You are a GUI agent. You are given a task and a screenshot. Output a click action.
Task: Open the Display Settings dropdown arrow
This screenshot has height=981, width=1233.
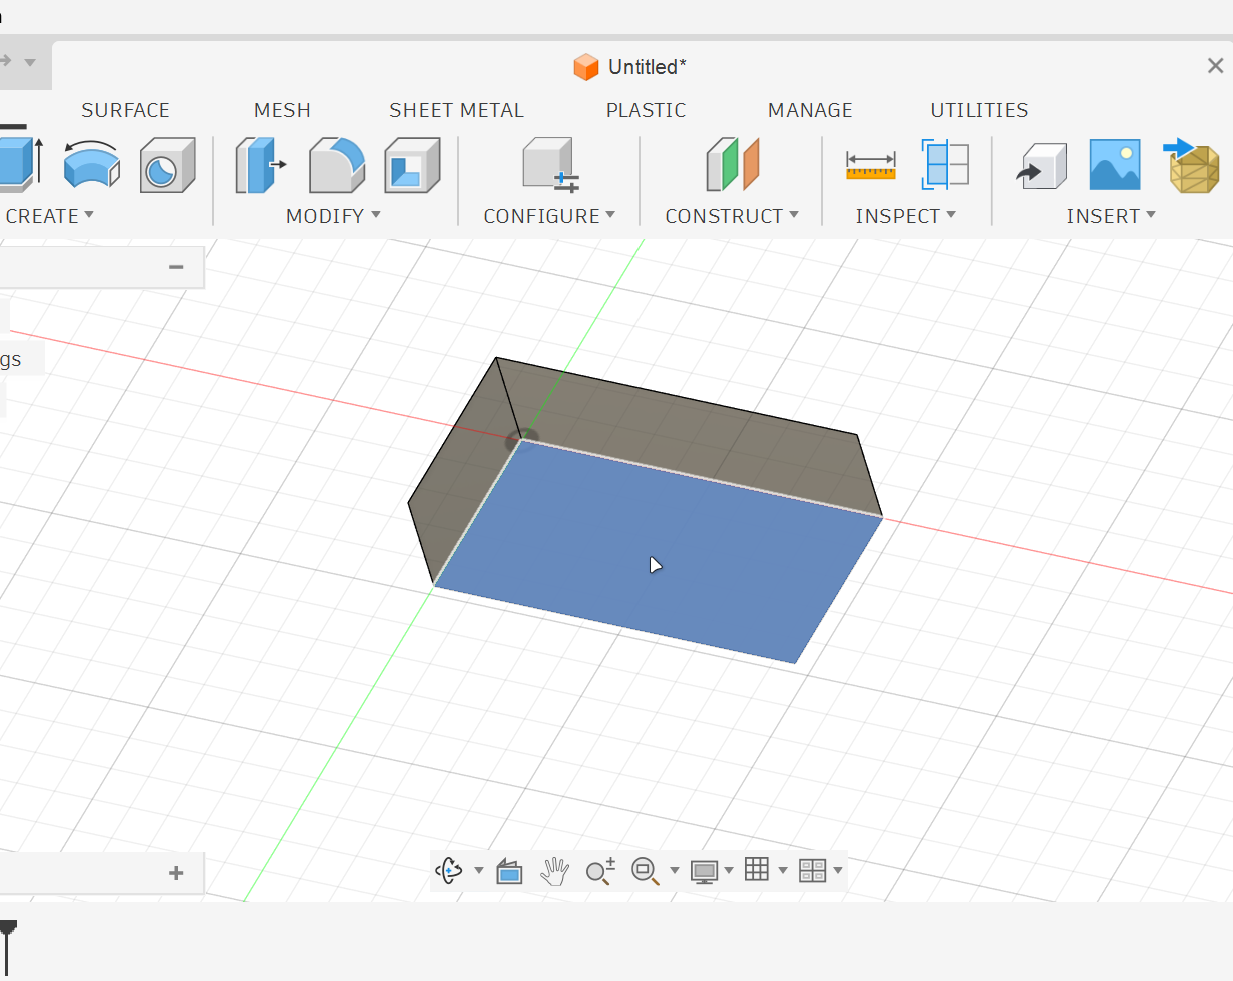coord(729,871)
